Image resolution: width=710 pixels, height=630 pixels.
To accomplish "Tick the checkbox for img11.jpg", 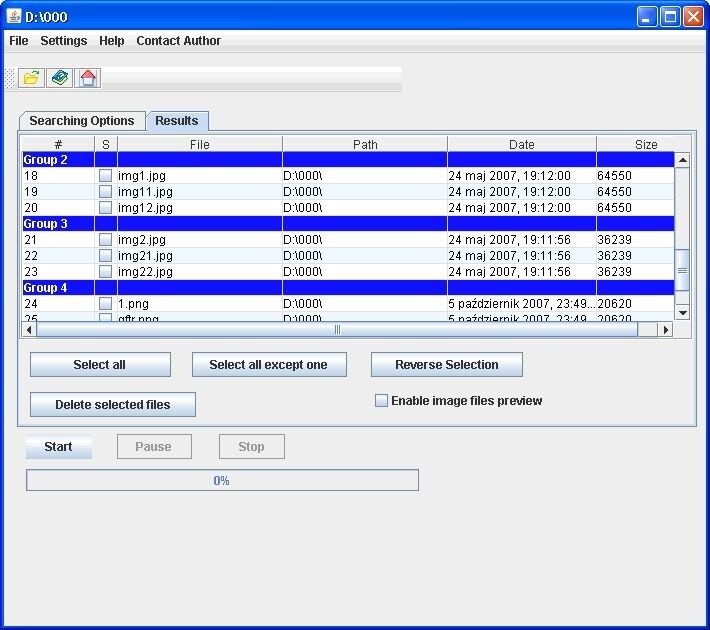I will pyautogui.click(x=106, y=192).
